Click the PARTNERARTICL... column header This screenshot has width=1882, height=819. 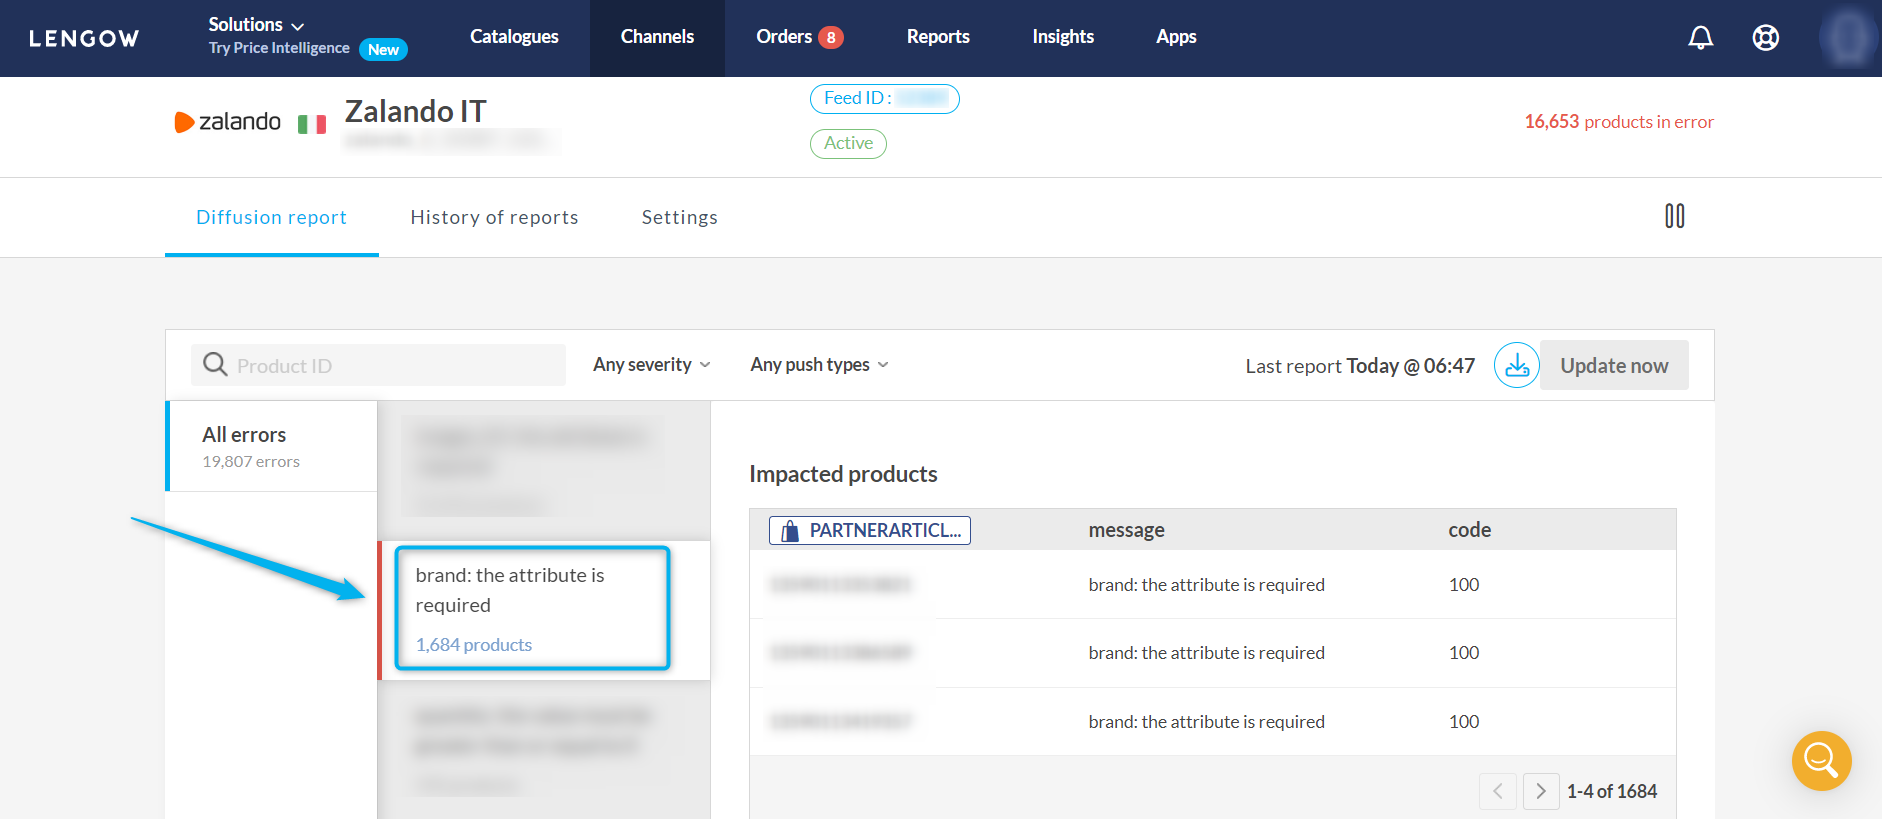pyautogui.click(x=869, y=530)
